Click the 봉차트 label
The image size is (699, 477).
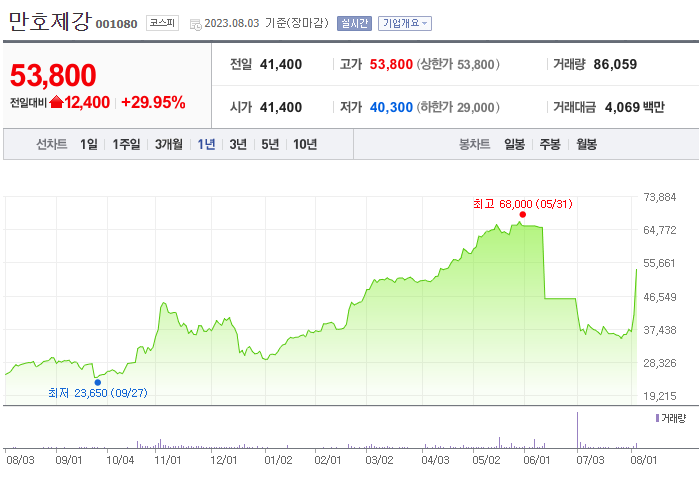coord(474,144)
